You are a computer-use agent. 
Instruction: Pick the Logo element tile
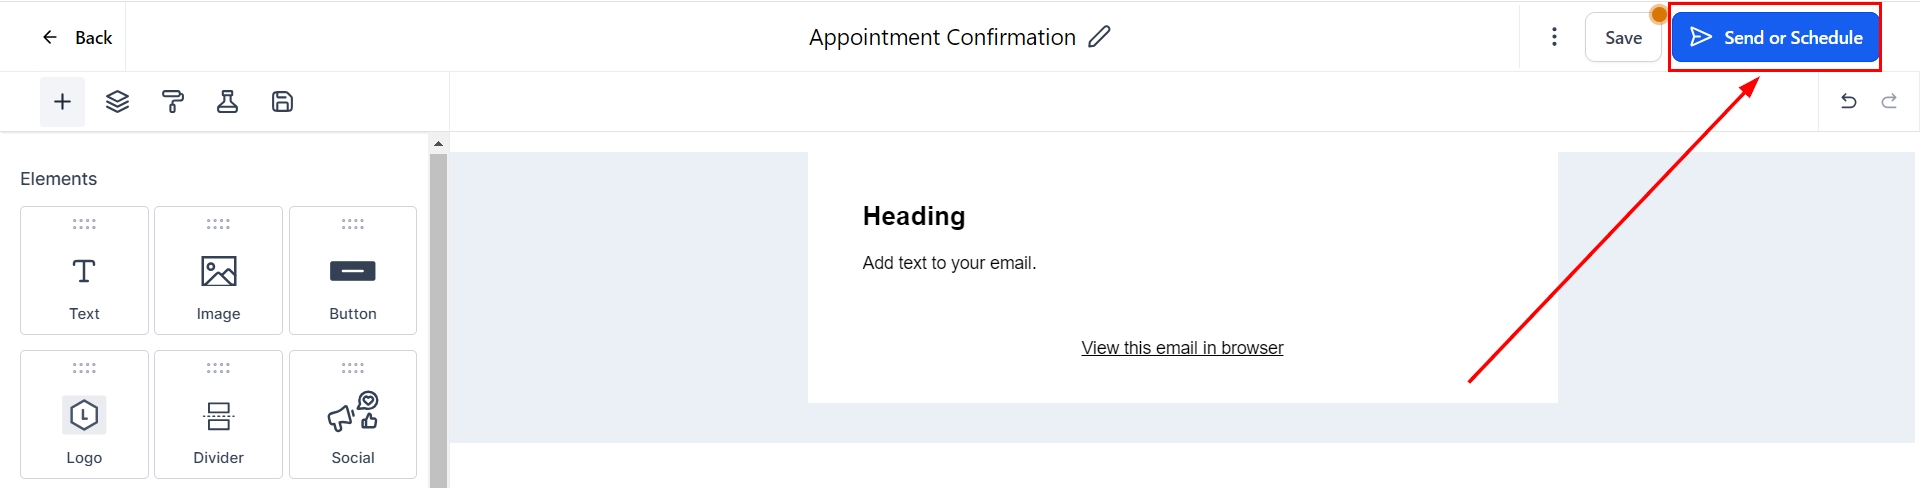point(84,414)
